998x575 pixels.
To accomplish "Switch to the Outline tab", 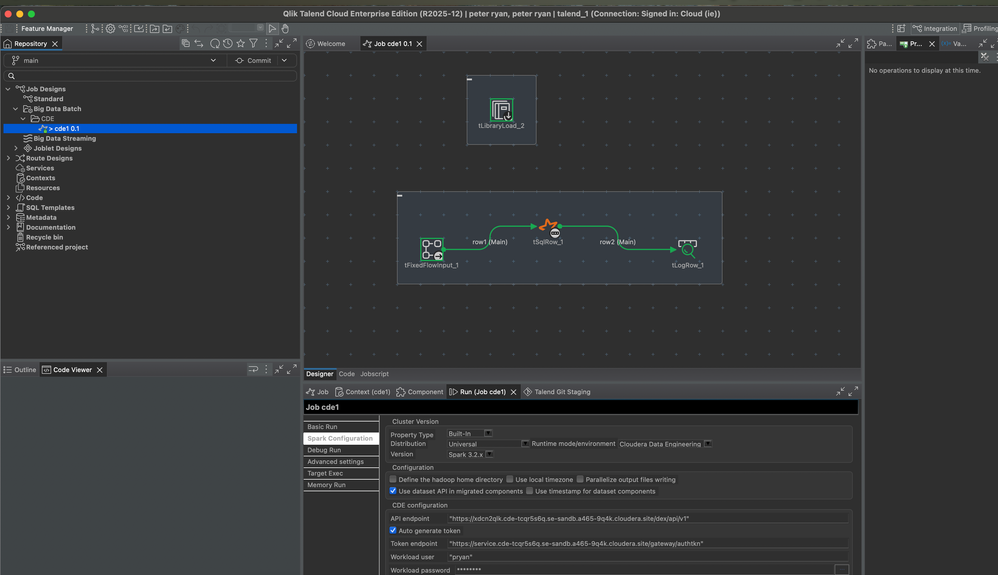I will (20, 369).
